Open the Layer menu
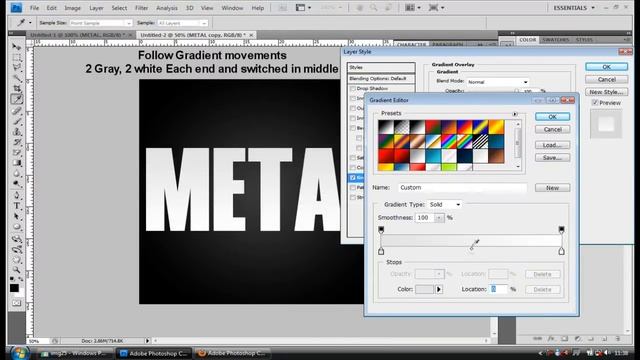 96,8
